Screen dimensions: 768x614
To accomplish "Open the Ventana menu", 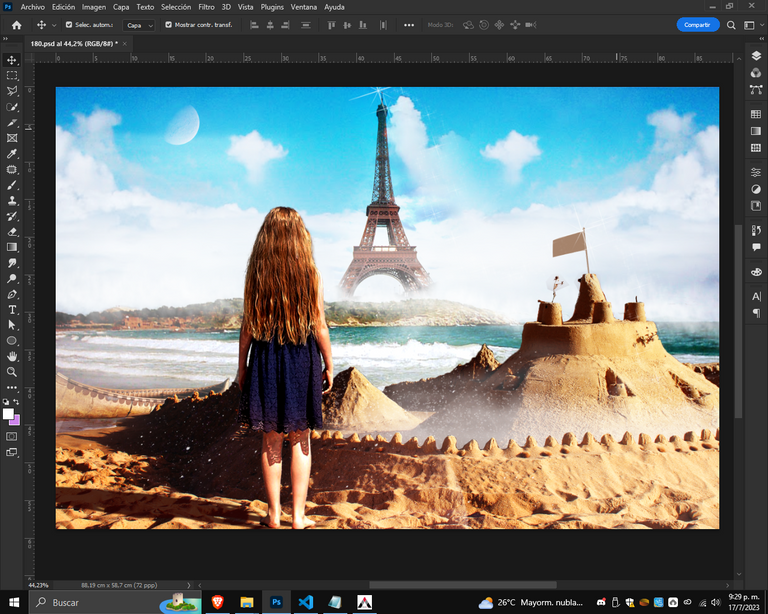I will pos(304,7).
